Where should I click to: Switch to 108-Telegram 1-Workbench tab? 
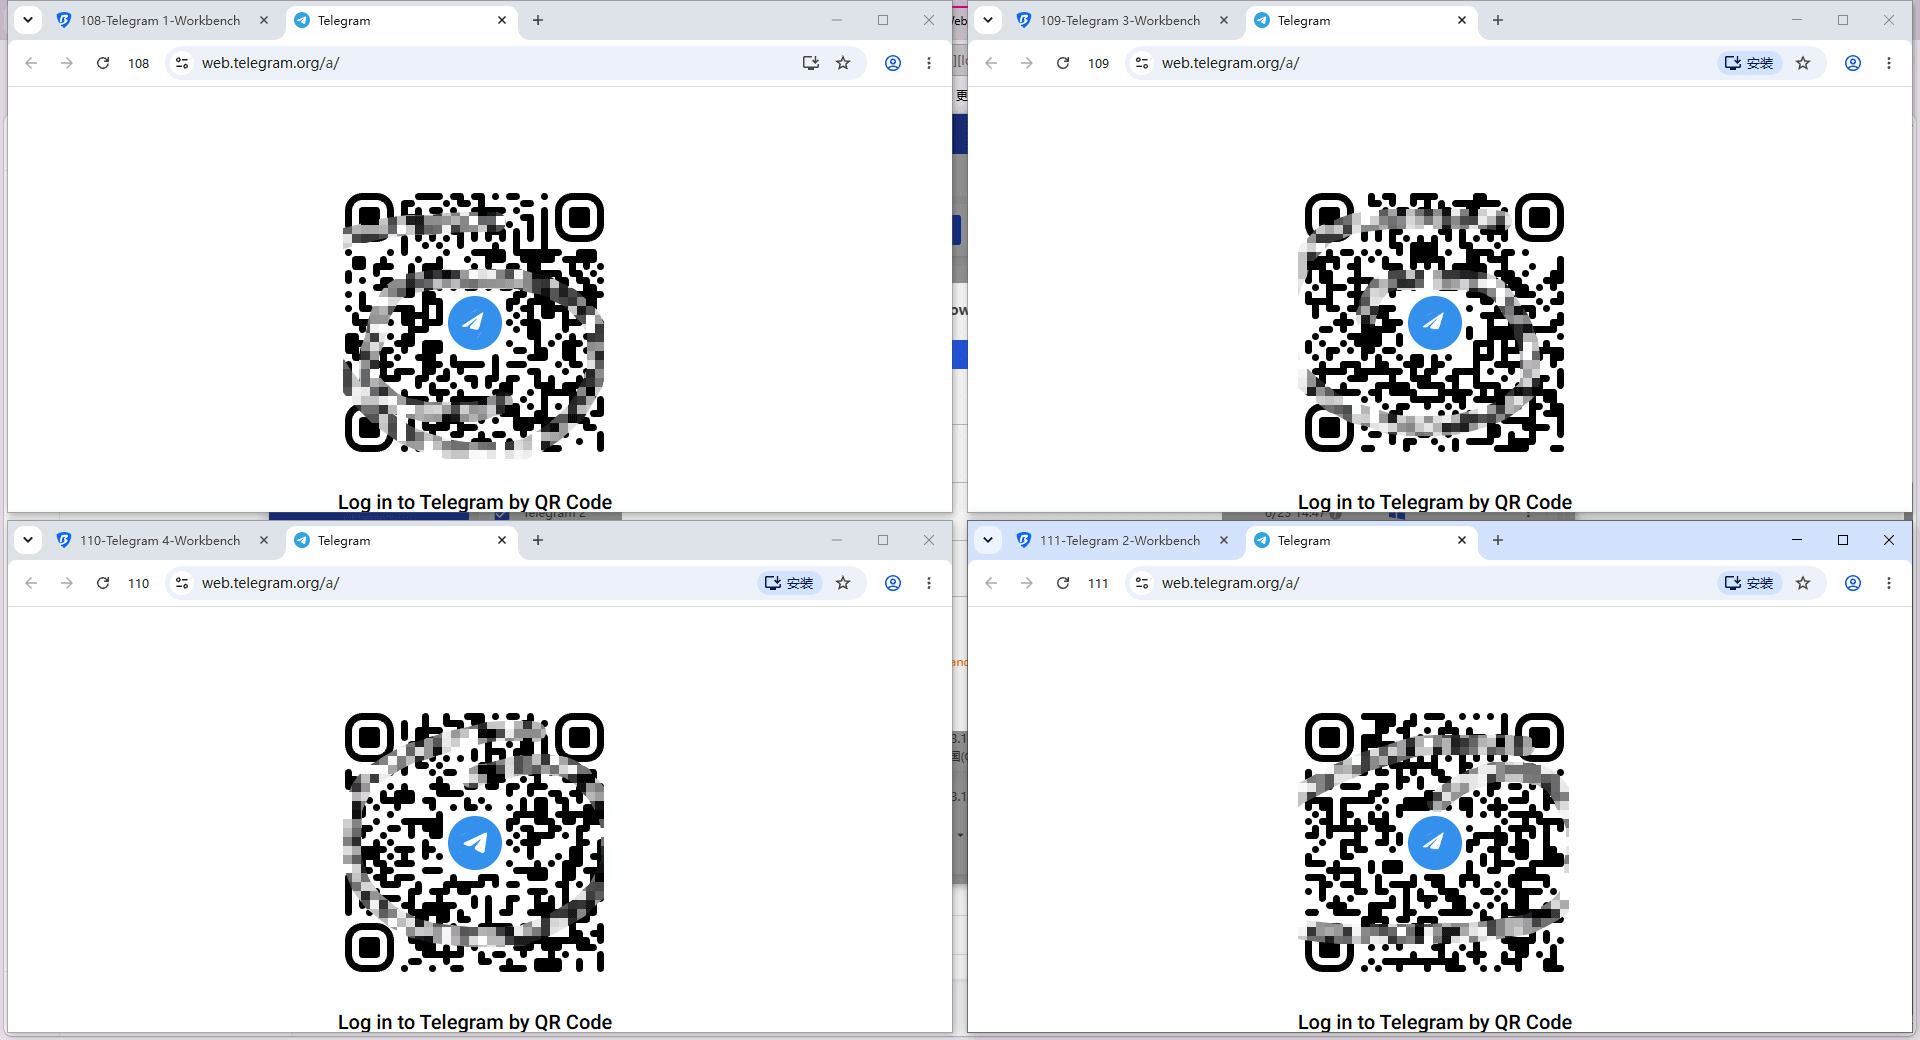pyautogui.click(x=160, y=20)
